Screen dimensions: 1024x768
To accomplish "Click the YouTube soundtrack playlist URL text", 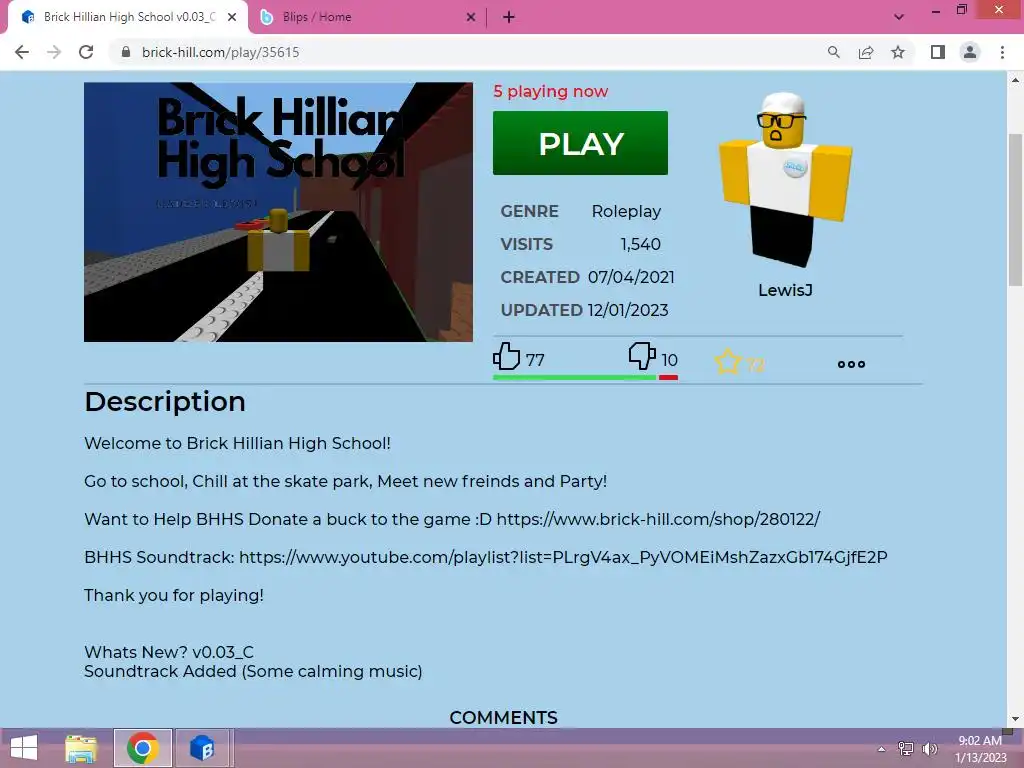I will tap(563, 557).
